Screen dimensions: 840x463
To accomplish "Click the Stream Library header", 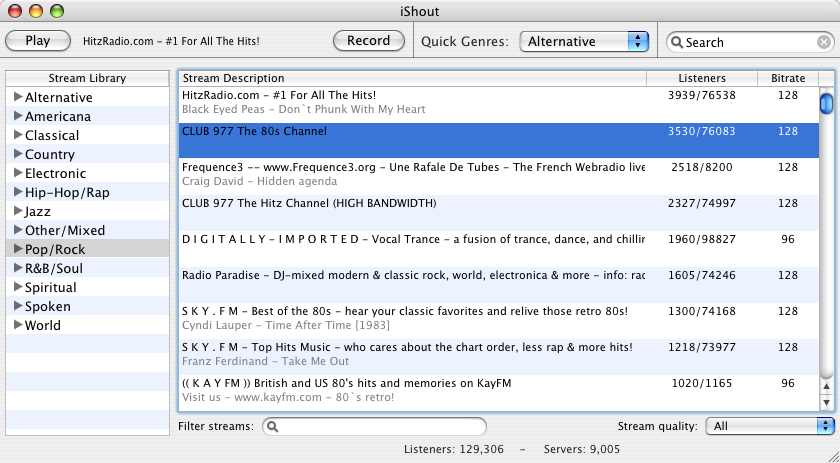I will tap(87, 78).
